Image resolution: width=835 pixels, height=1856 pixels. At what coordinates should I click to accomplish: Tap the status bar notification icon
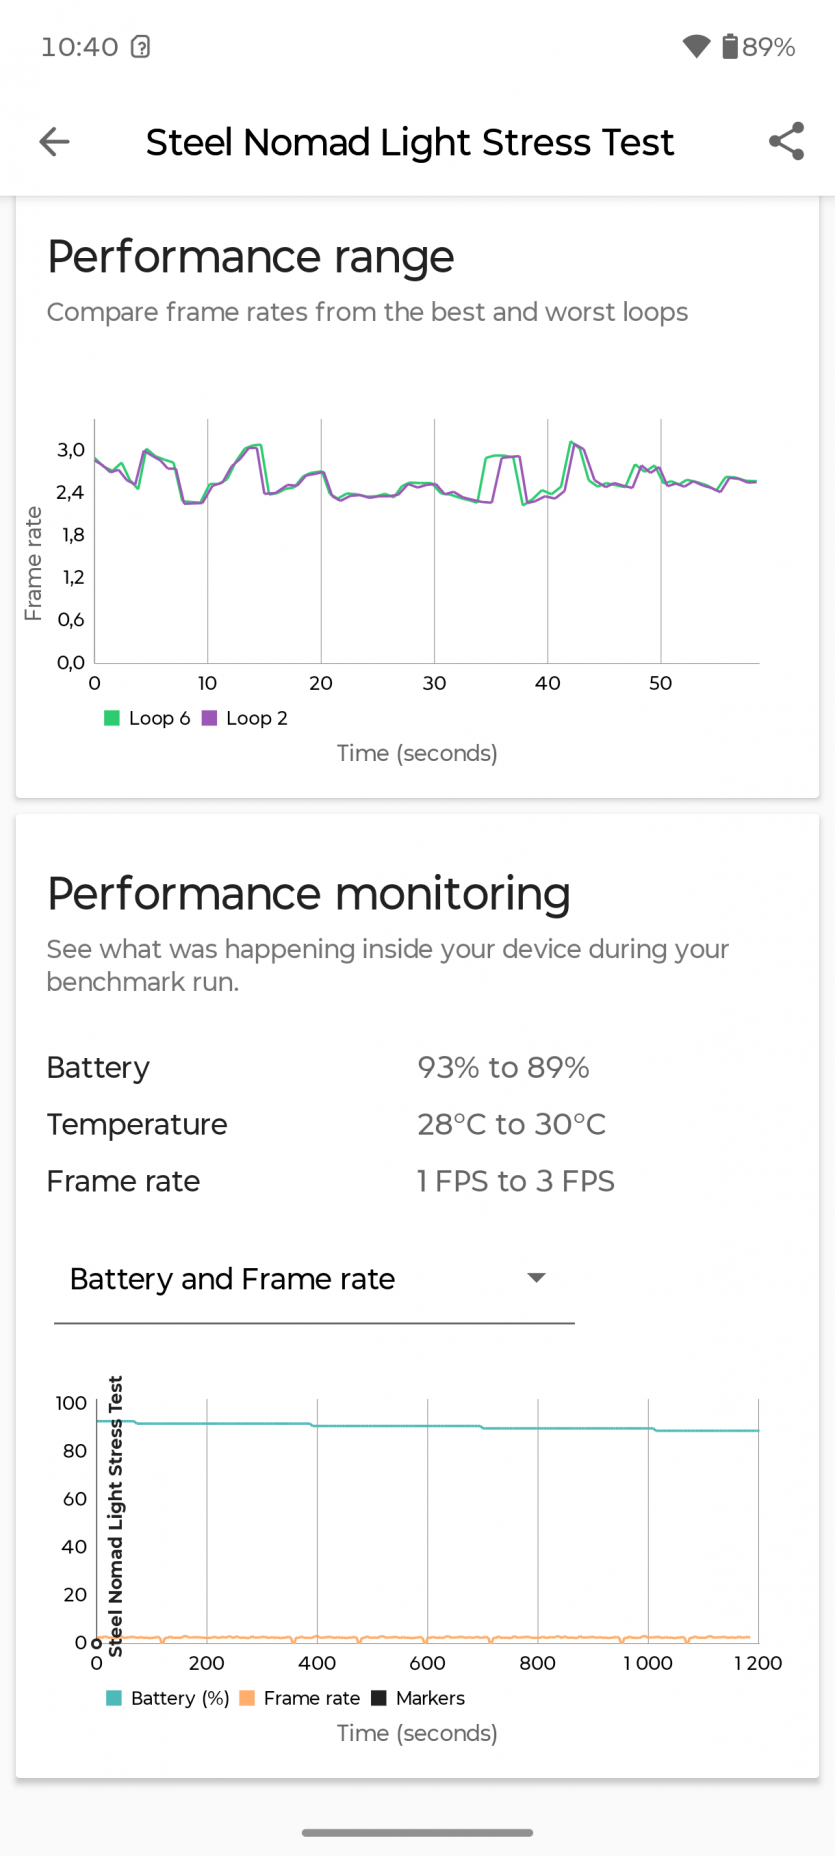pyautogui.click(x=141, y=46)
